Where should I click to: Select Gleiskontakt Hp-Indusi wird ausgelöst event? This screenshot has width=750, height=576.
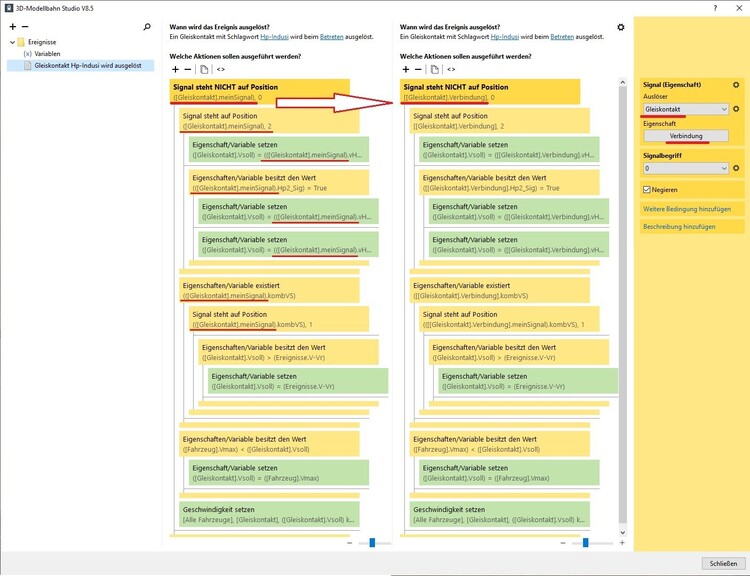tap(87, 65)
